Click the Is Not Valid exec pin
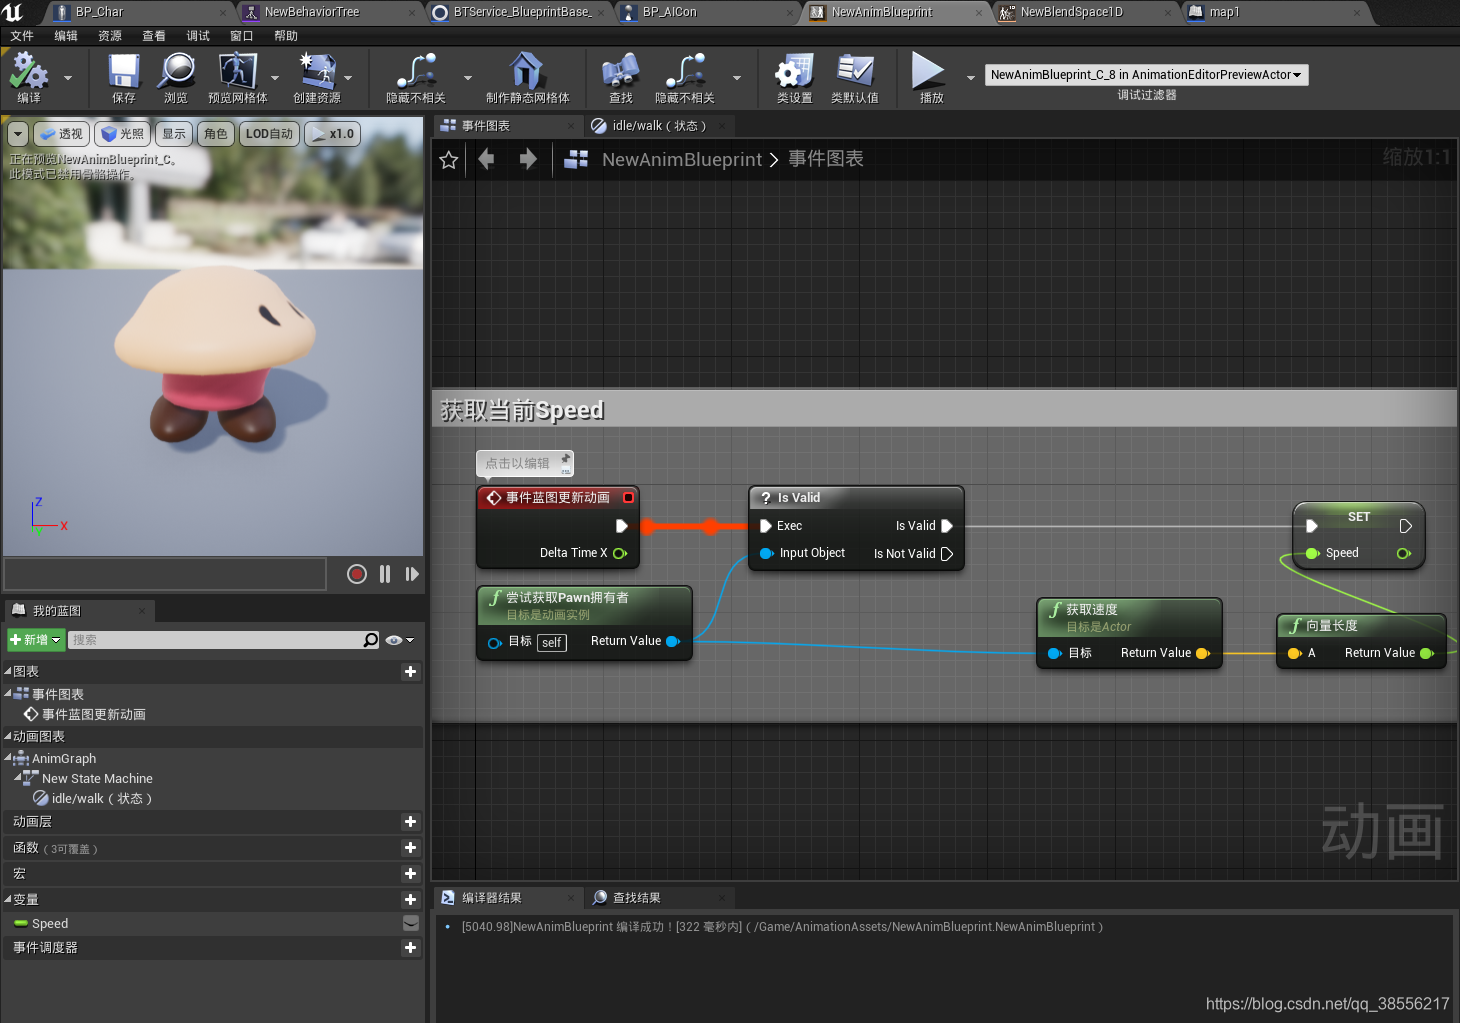 click(x=947, y=554)
